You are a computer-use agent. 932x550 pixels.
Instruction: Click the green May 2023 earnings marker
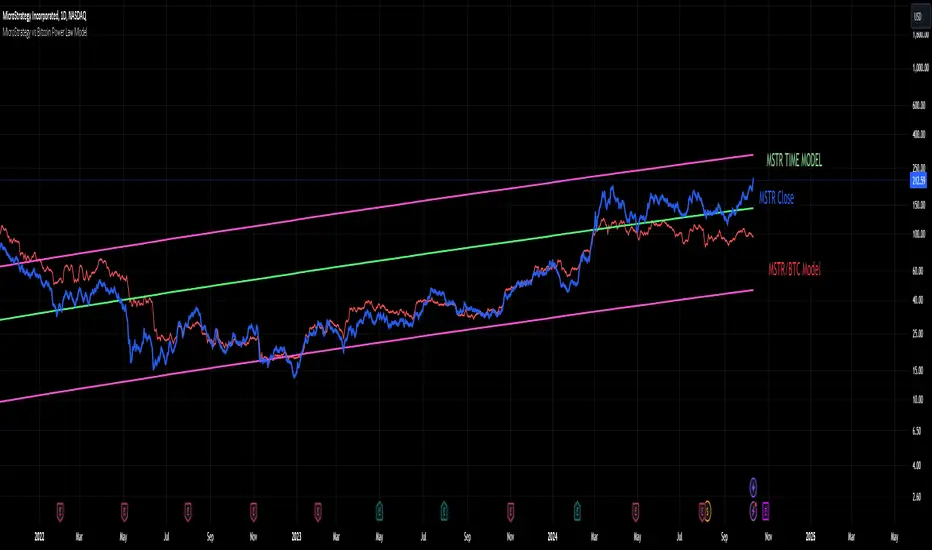coord(379,511)
